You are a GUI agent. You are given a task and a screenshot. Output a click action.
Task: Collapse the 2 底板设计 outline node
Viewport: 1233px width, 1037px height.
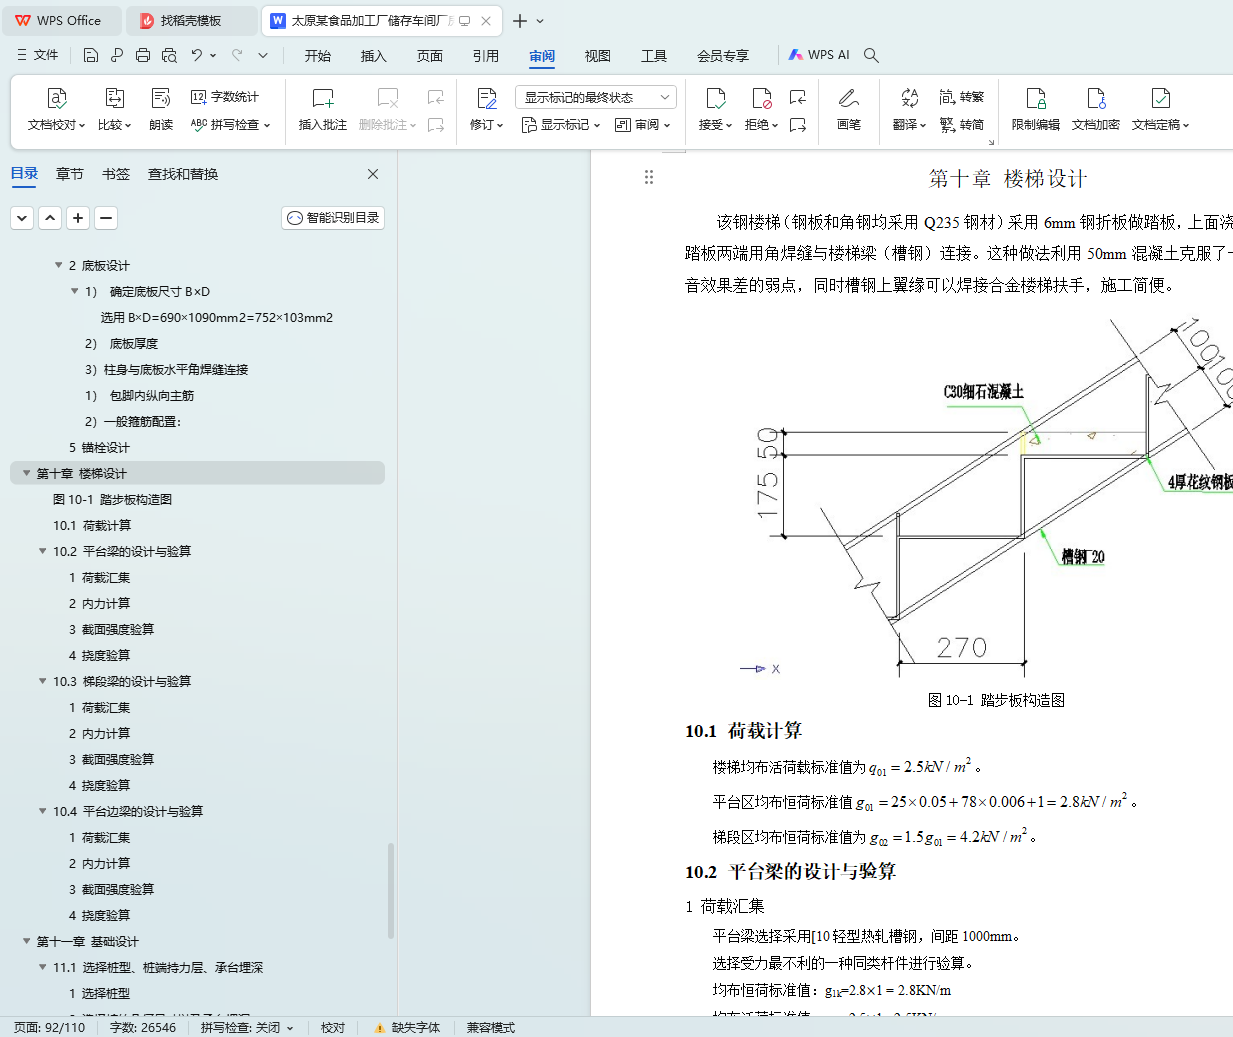pyautogui.click(x=59, y=265)
